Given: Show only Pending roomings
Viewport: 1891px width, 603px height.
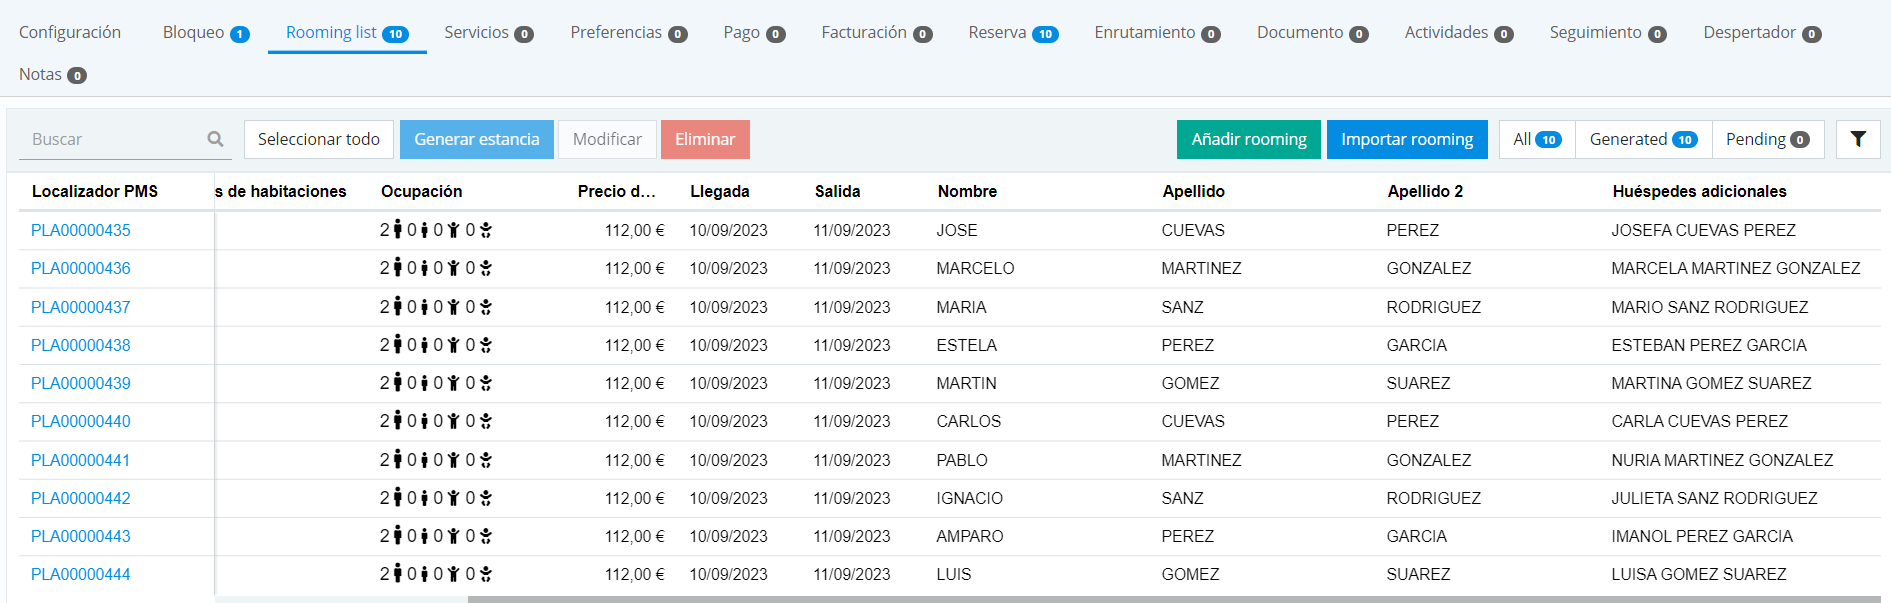Looking at the screenshot, I should (x=1767, y=139).
